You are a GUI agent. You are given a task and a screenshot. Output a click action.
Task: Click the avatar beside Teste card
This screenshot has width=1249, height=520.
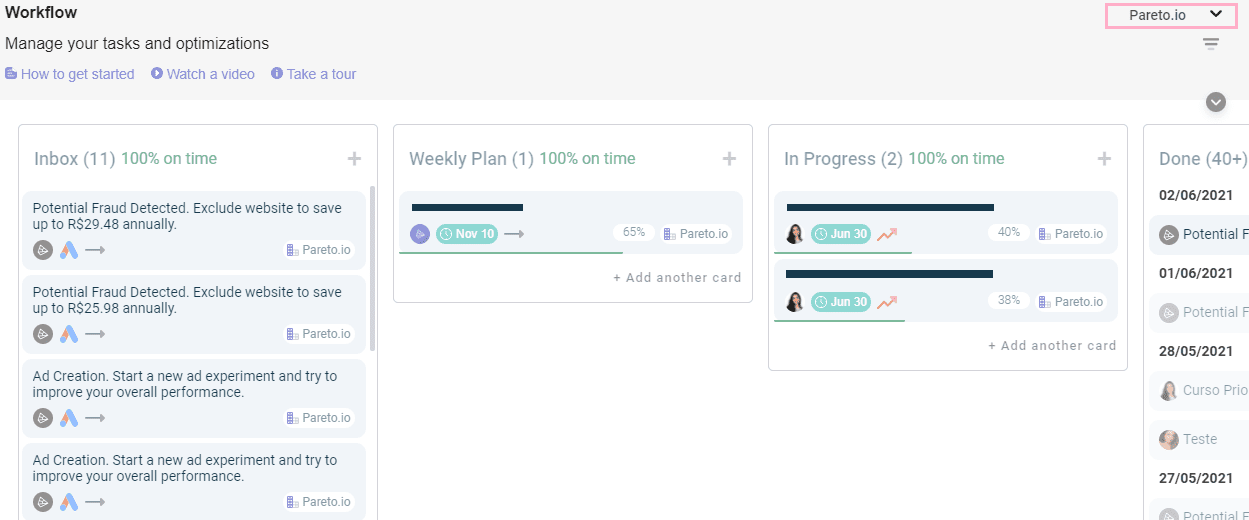click(x=1168, y=439)
